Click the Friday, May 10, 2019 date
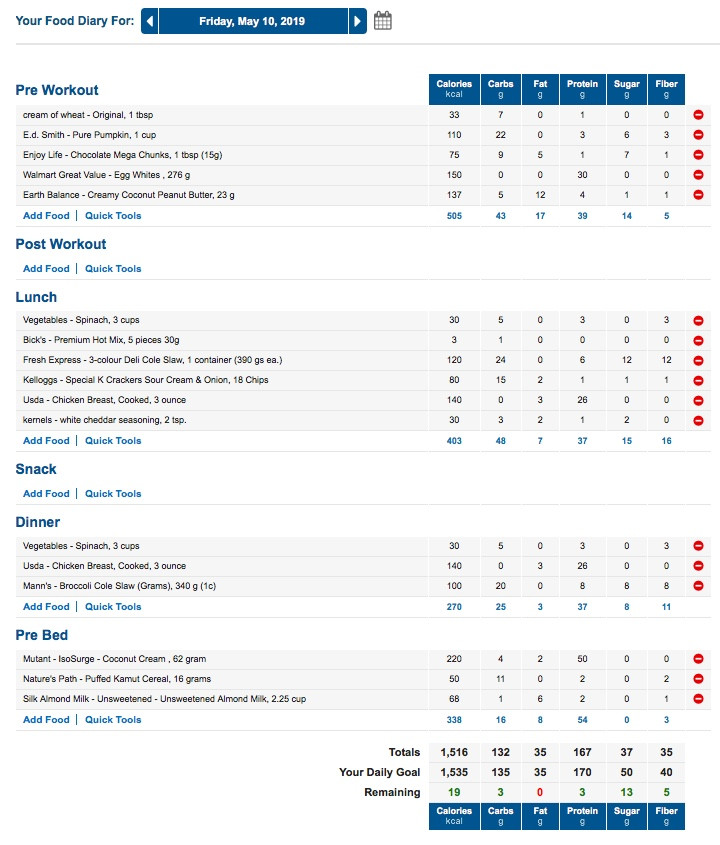The height and width of the screenshot is (845, 720). tap(252, 21)
